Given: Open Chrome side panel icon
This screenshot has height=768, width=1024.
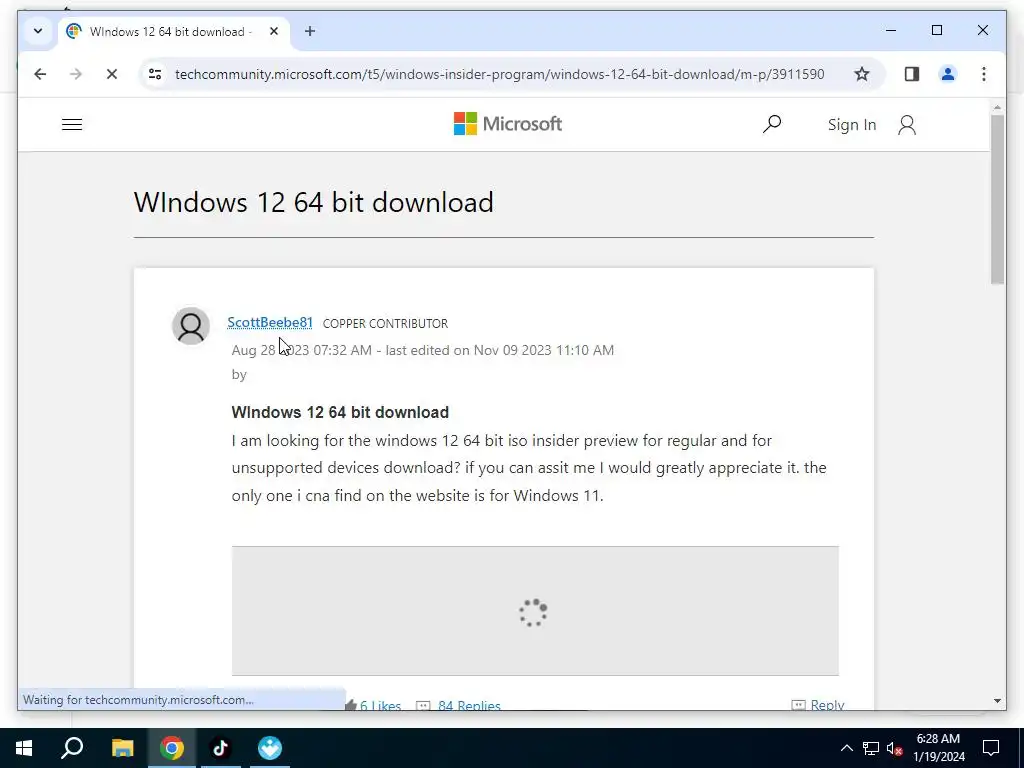Looking at the screenshot, I should 912,74.
